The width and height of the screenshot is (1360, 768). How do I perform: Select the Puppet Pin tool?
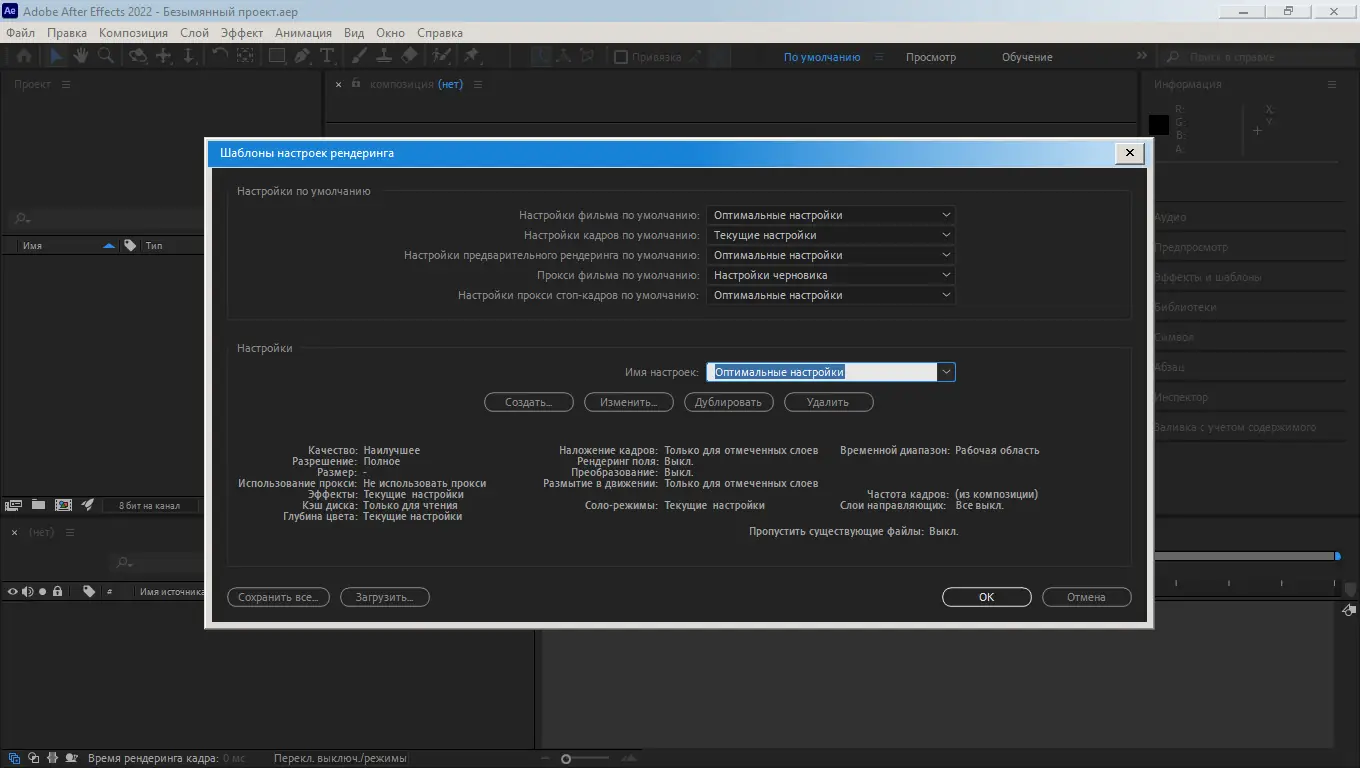pos(469,55)
